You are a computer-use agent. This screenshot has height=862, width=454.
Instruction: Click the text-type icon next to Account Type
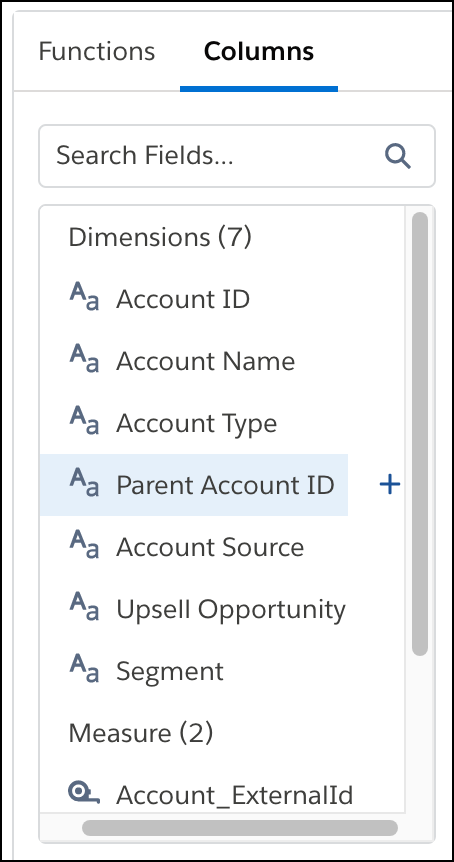84,422
